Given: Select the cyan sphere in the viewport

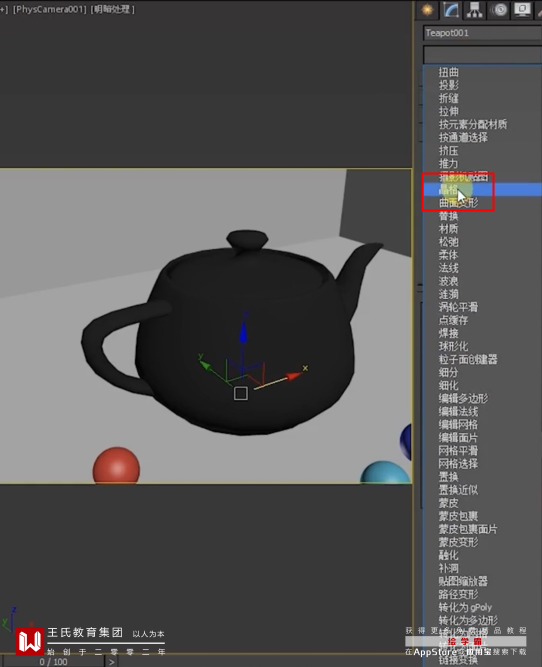Looking at the screenshot, I should [x=385, y=472].
